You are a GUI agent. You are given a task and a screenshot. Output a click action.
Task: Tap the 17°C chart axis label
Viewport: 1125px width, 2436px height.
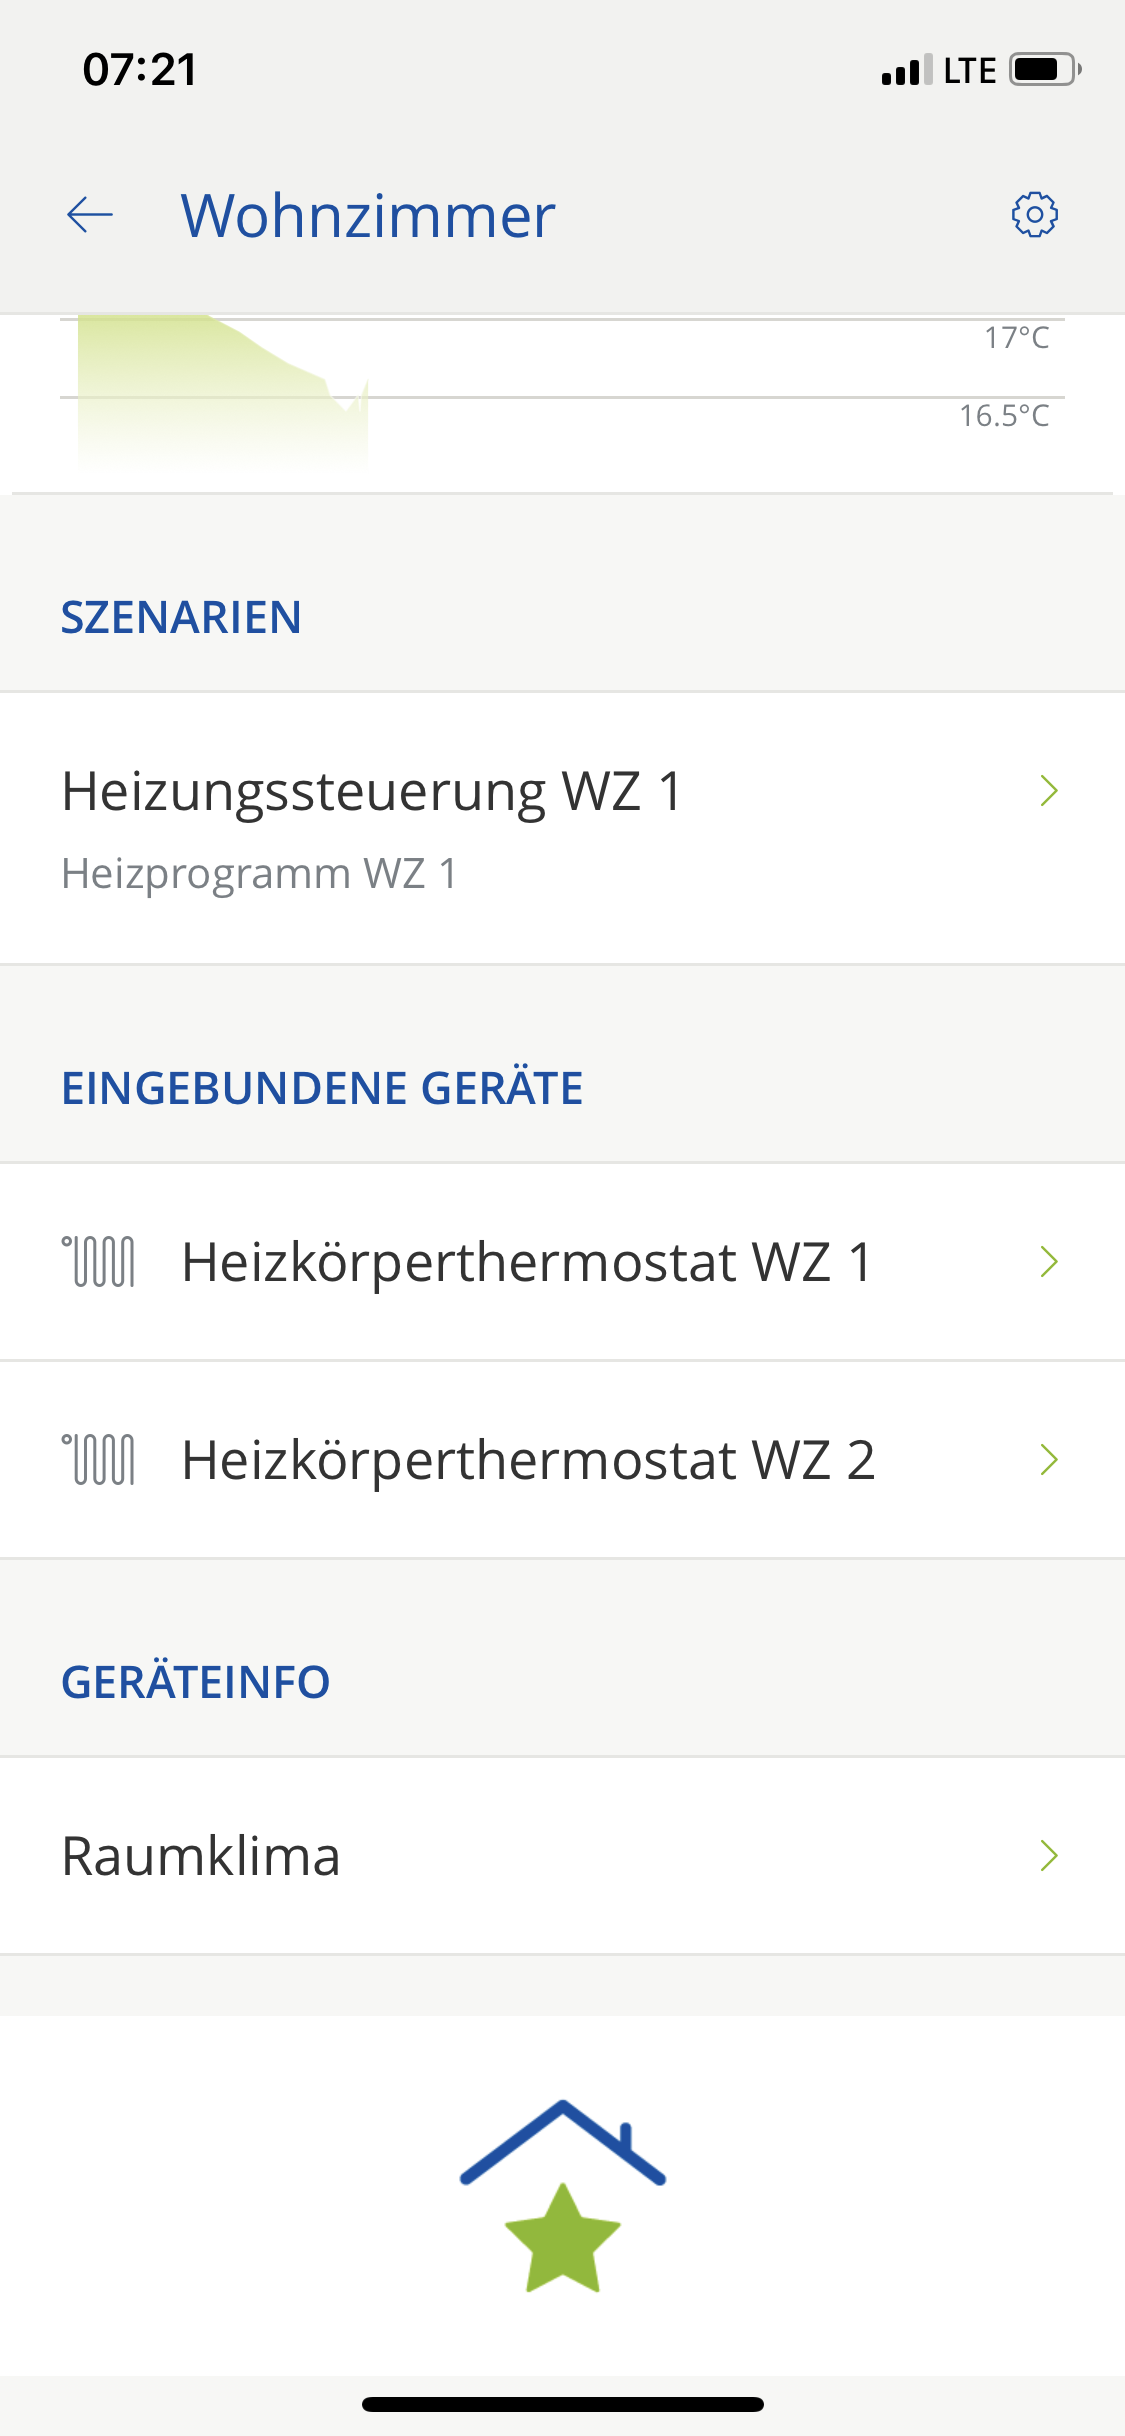click(1016, 338)
